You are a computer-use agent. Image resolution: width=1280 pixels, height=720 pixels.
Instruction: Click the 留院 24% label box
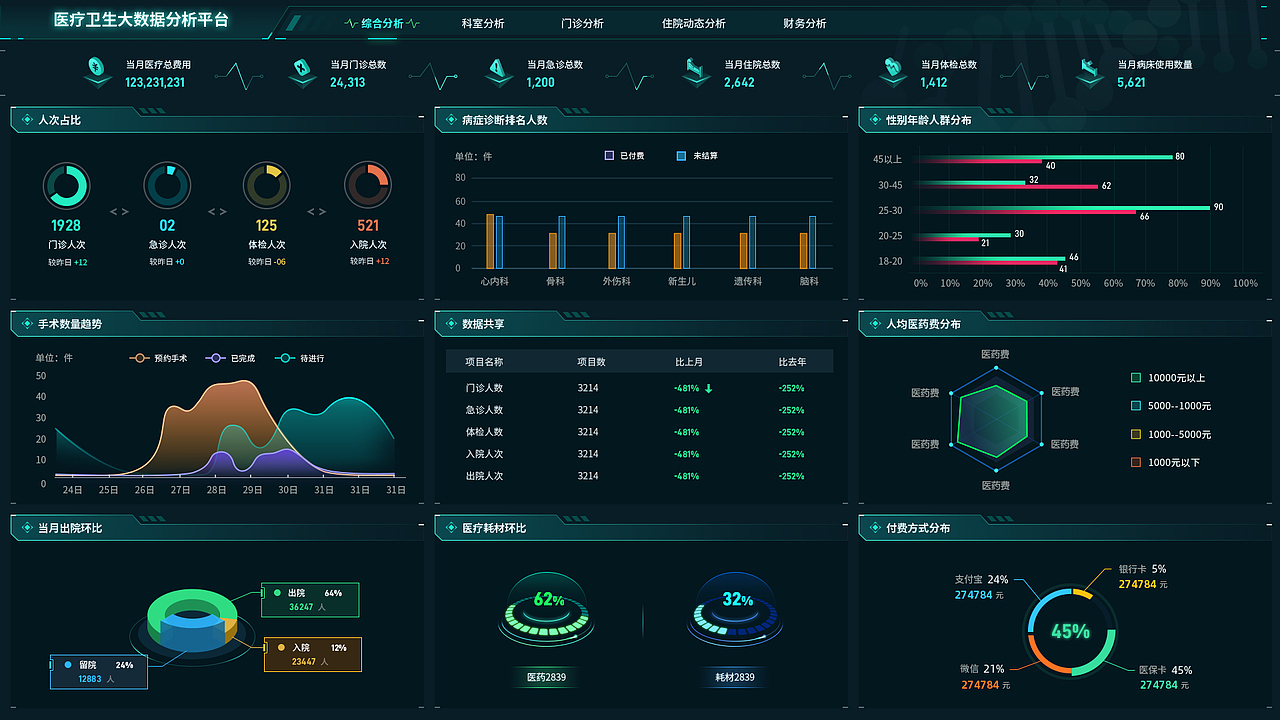point(99,672)
